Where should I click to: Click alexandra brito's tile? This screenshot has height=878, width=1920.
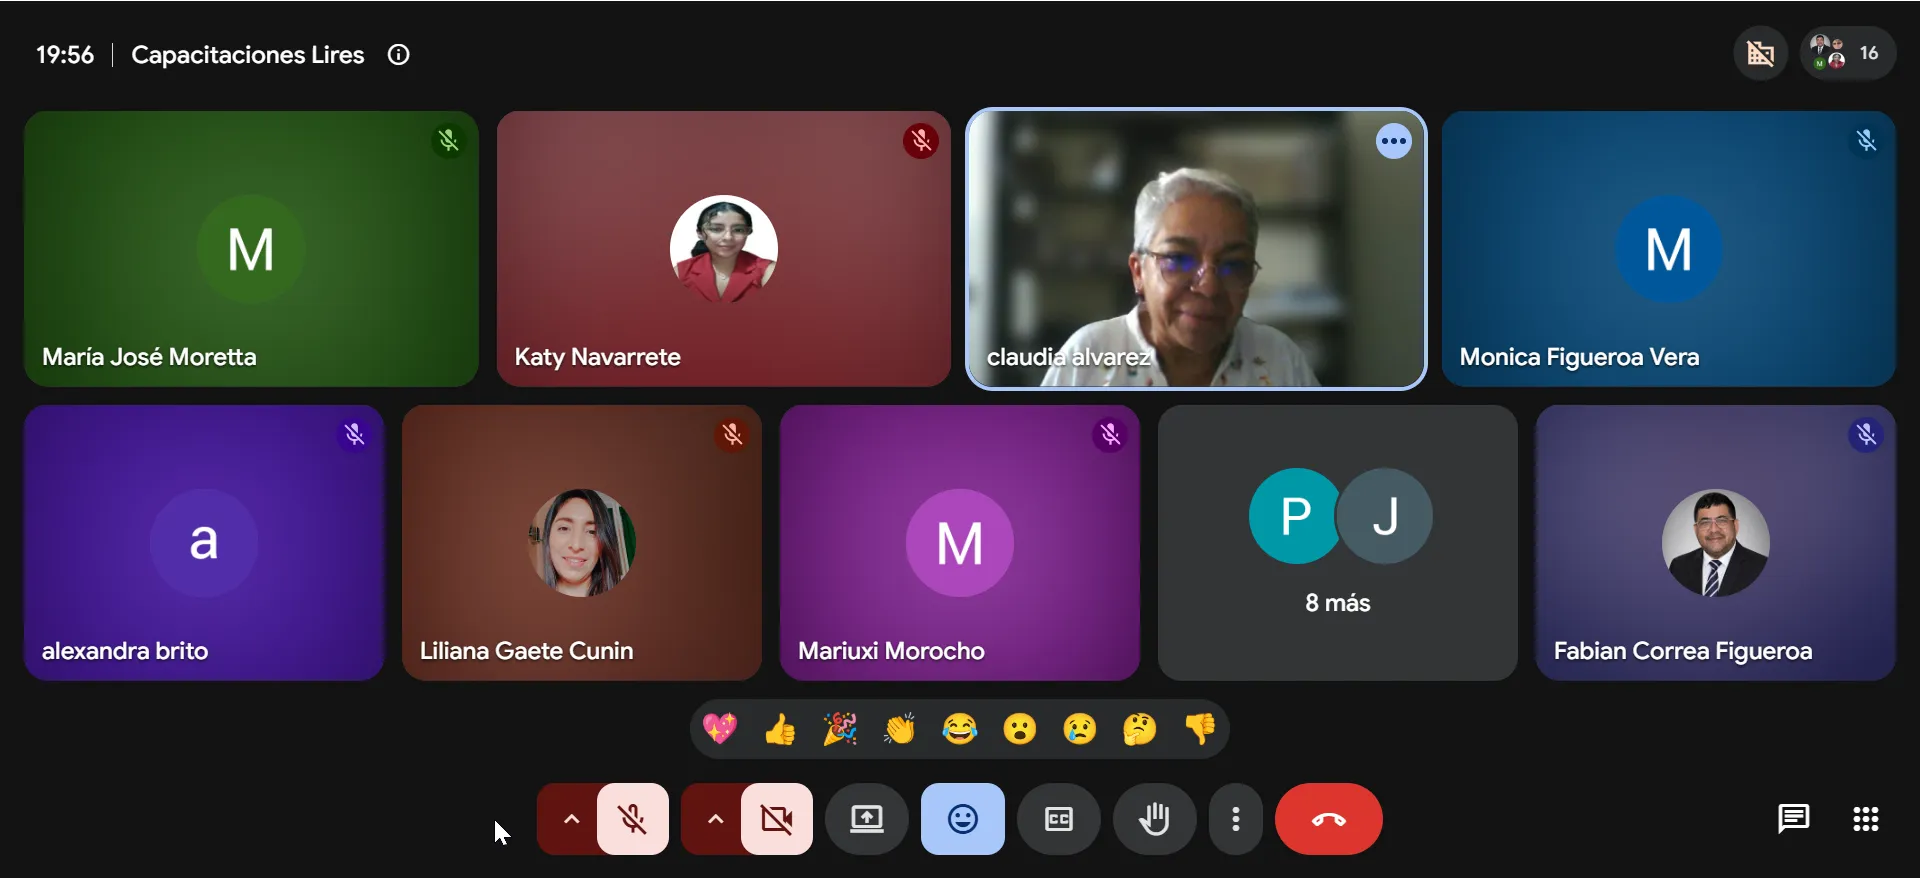204,543
